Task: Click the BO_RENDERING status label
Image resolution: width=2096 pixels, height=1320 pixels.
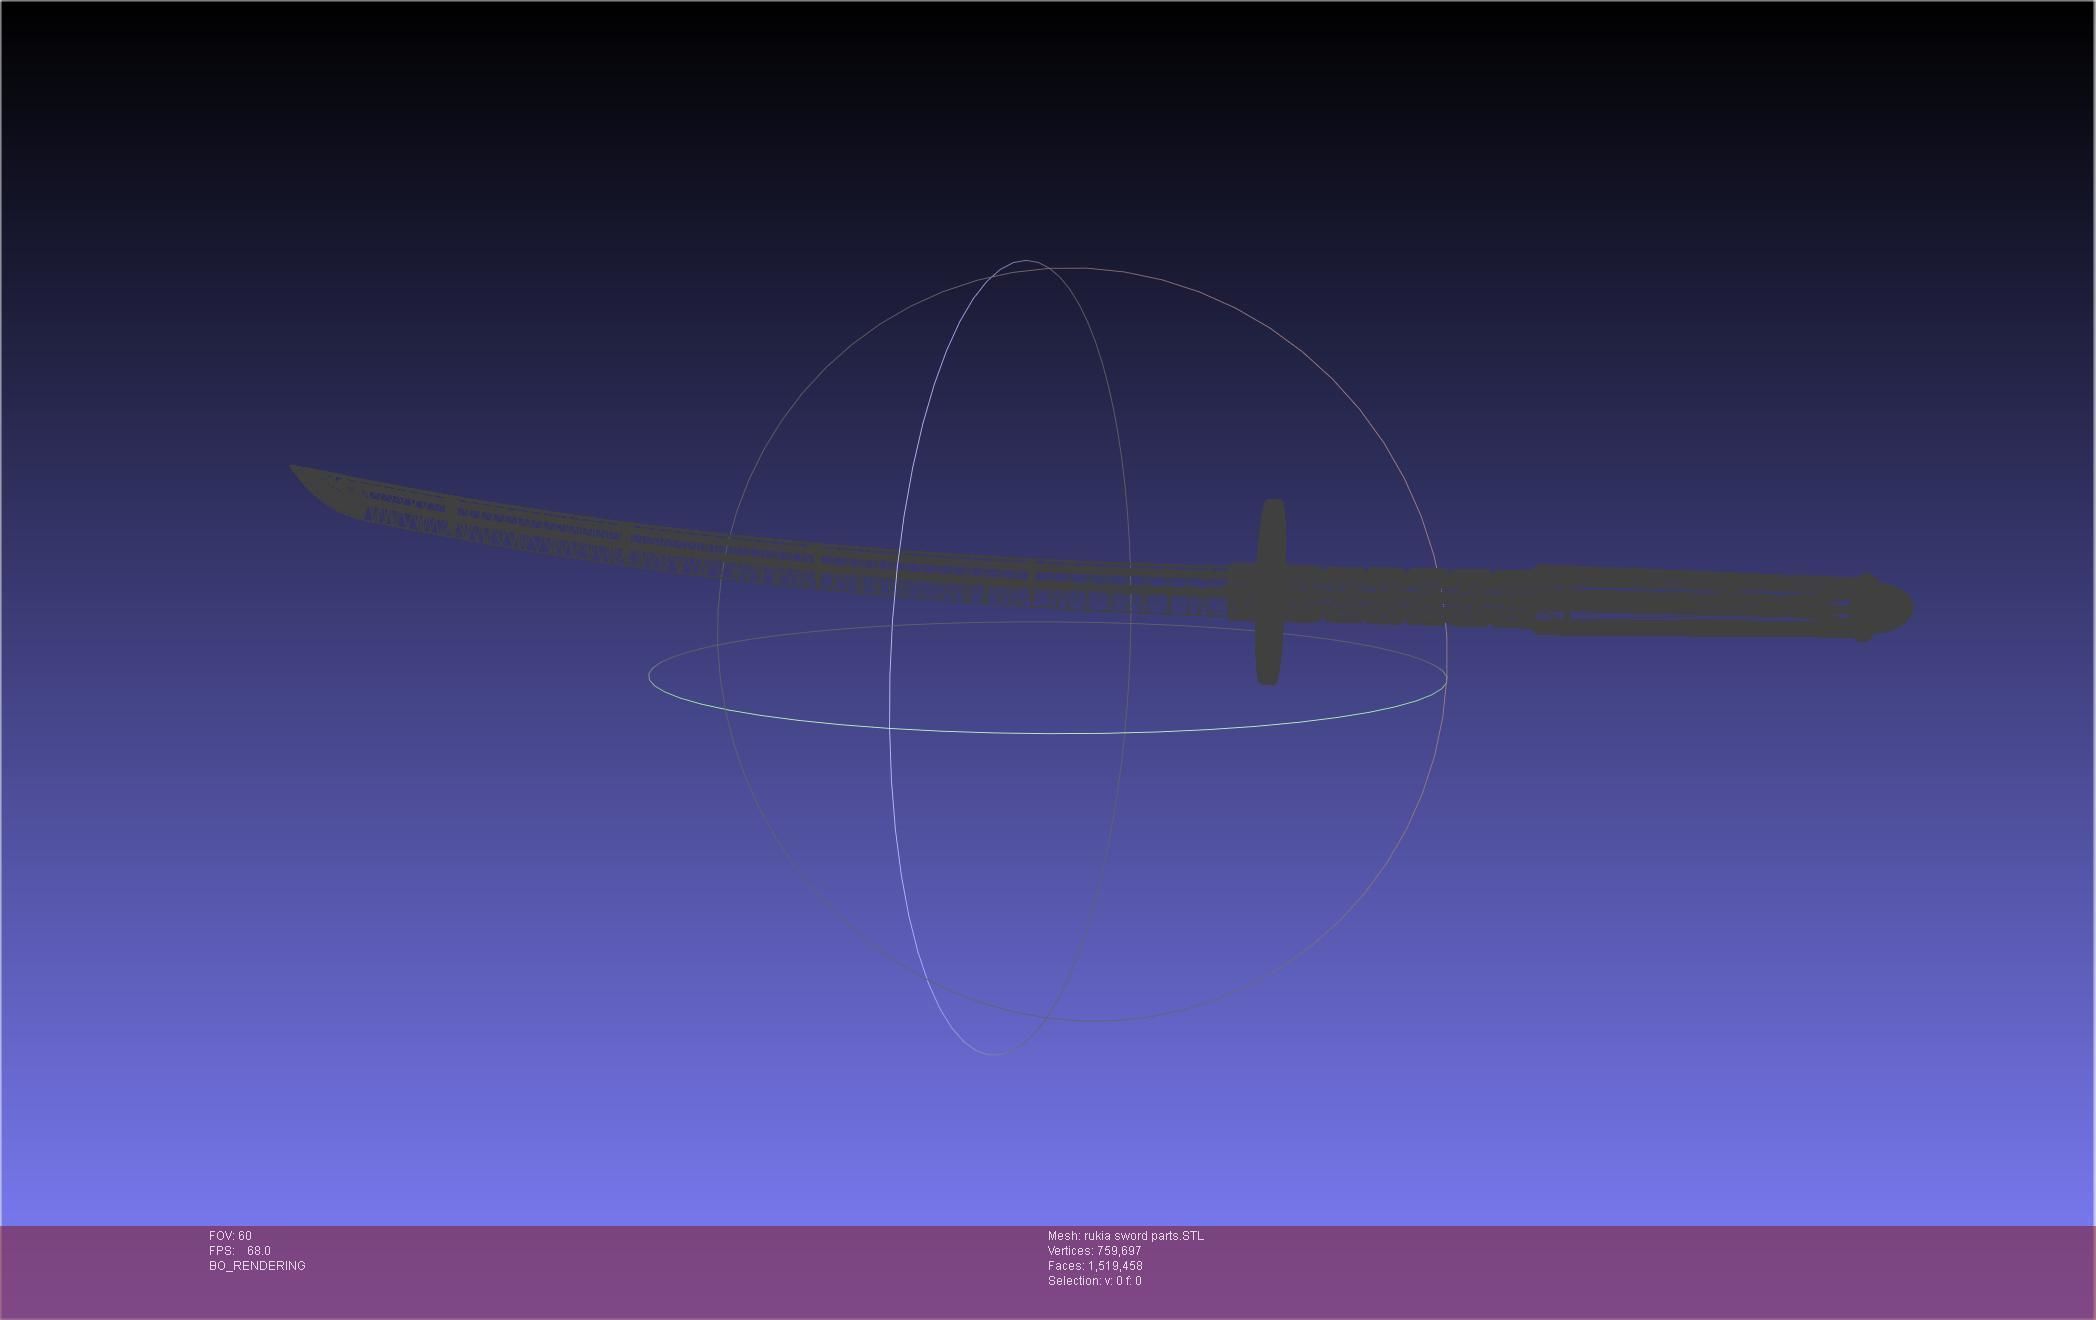Action: [x=257, y=1266]
